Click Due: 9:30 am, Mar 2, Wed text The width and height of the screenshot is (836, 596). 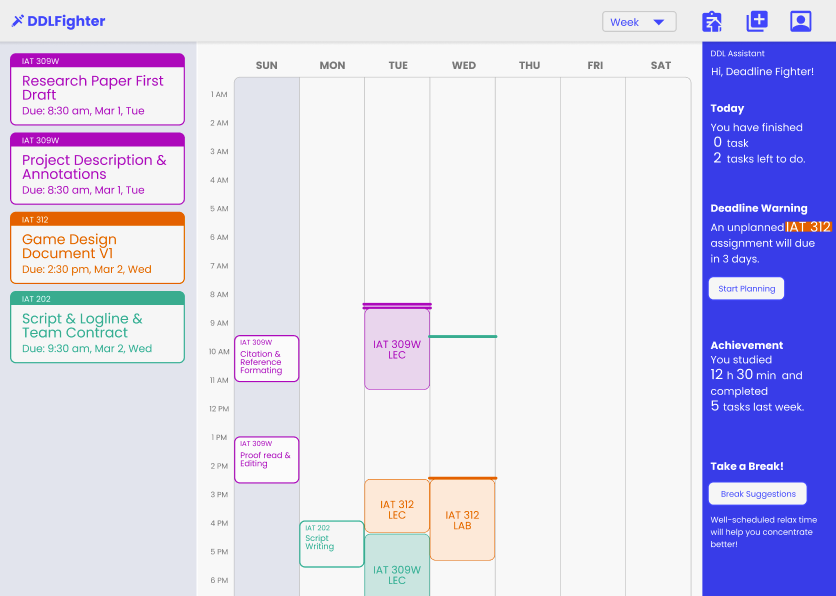coord(87,349)
